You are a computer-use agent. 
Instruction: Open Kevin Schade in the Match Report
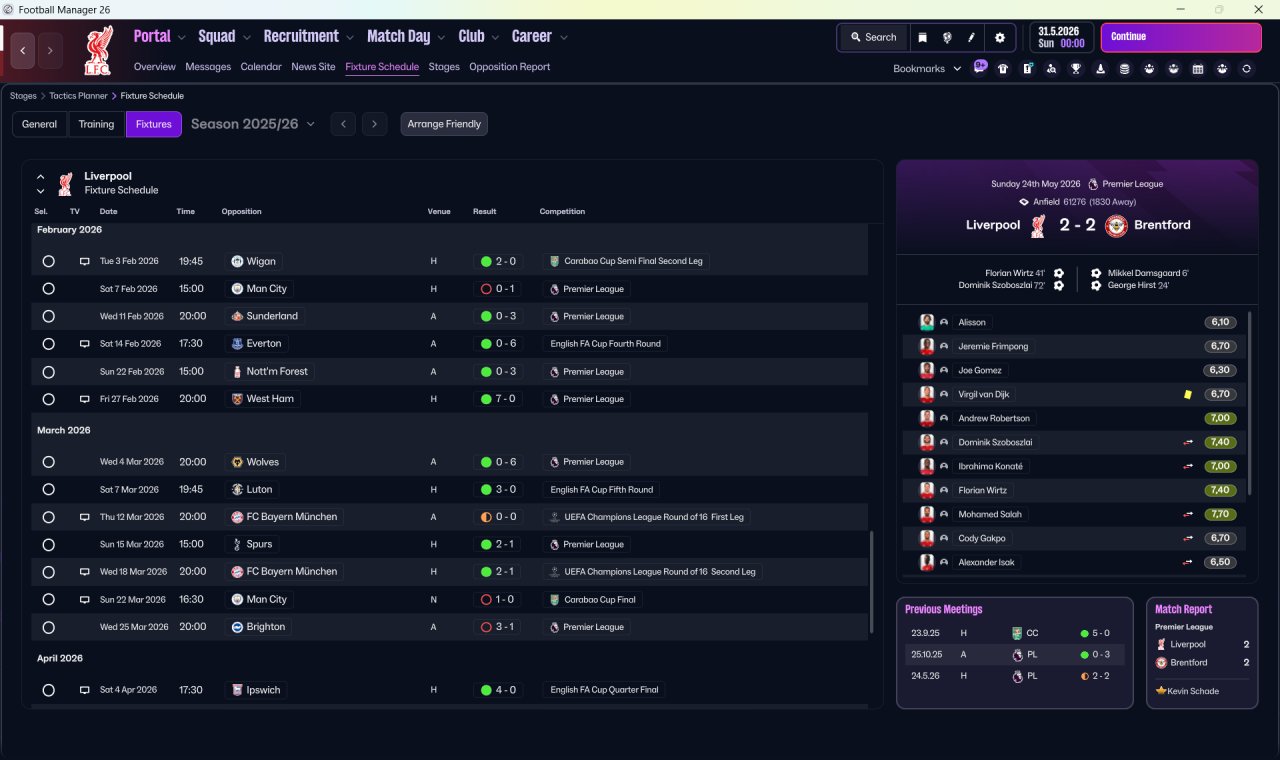click(x=1193, y=691)
